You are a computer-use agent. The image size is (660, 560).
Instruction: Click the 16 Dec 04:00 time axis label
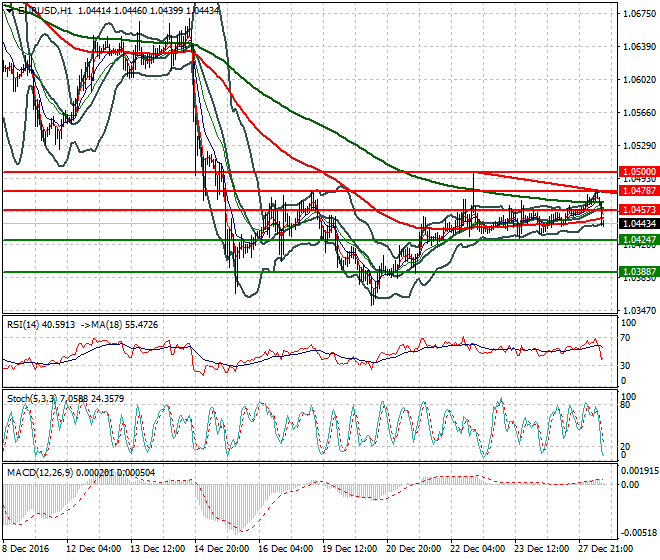(x=286, y=549)
